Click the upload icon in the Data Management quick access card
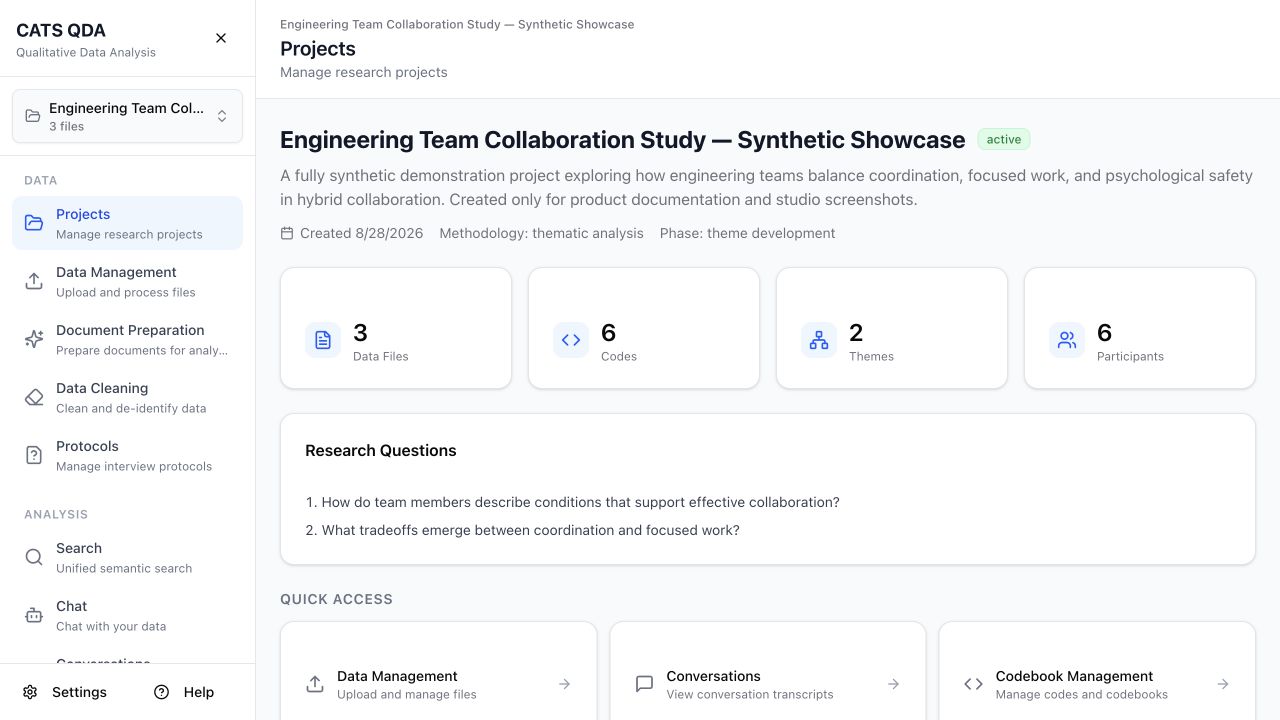This screenshot has width=1280, height=720. tap(315, 684)
